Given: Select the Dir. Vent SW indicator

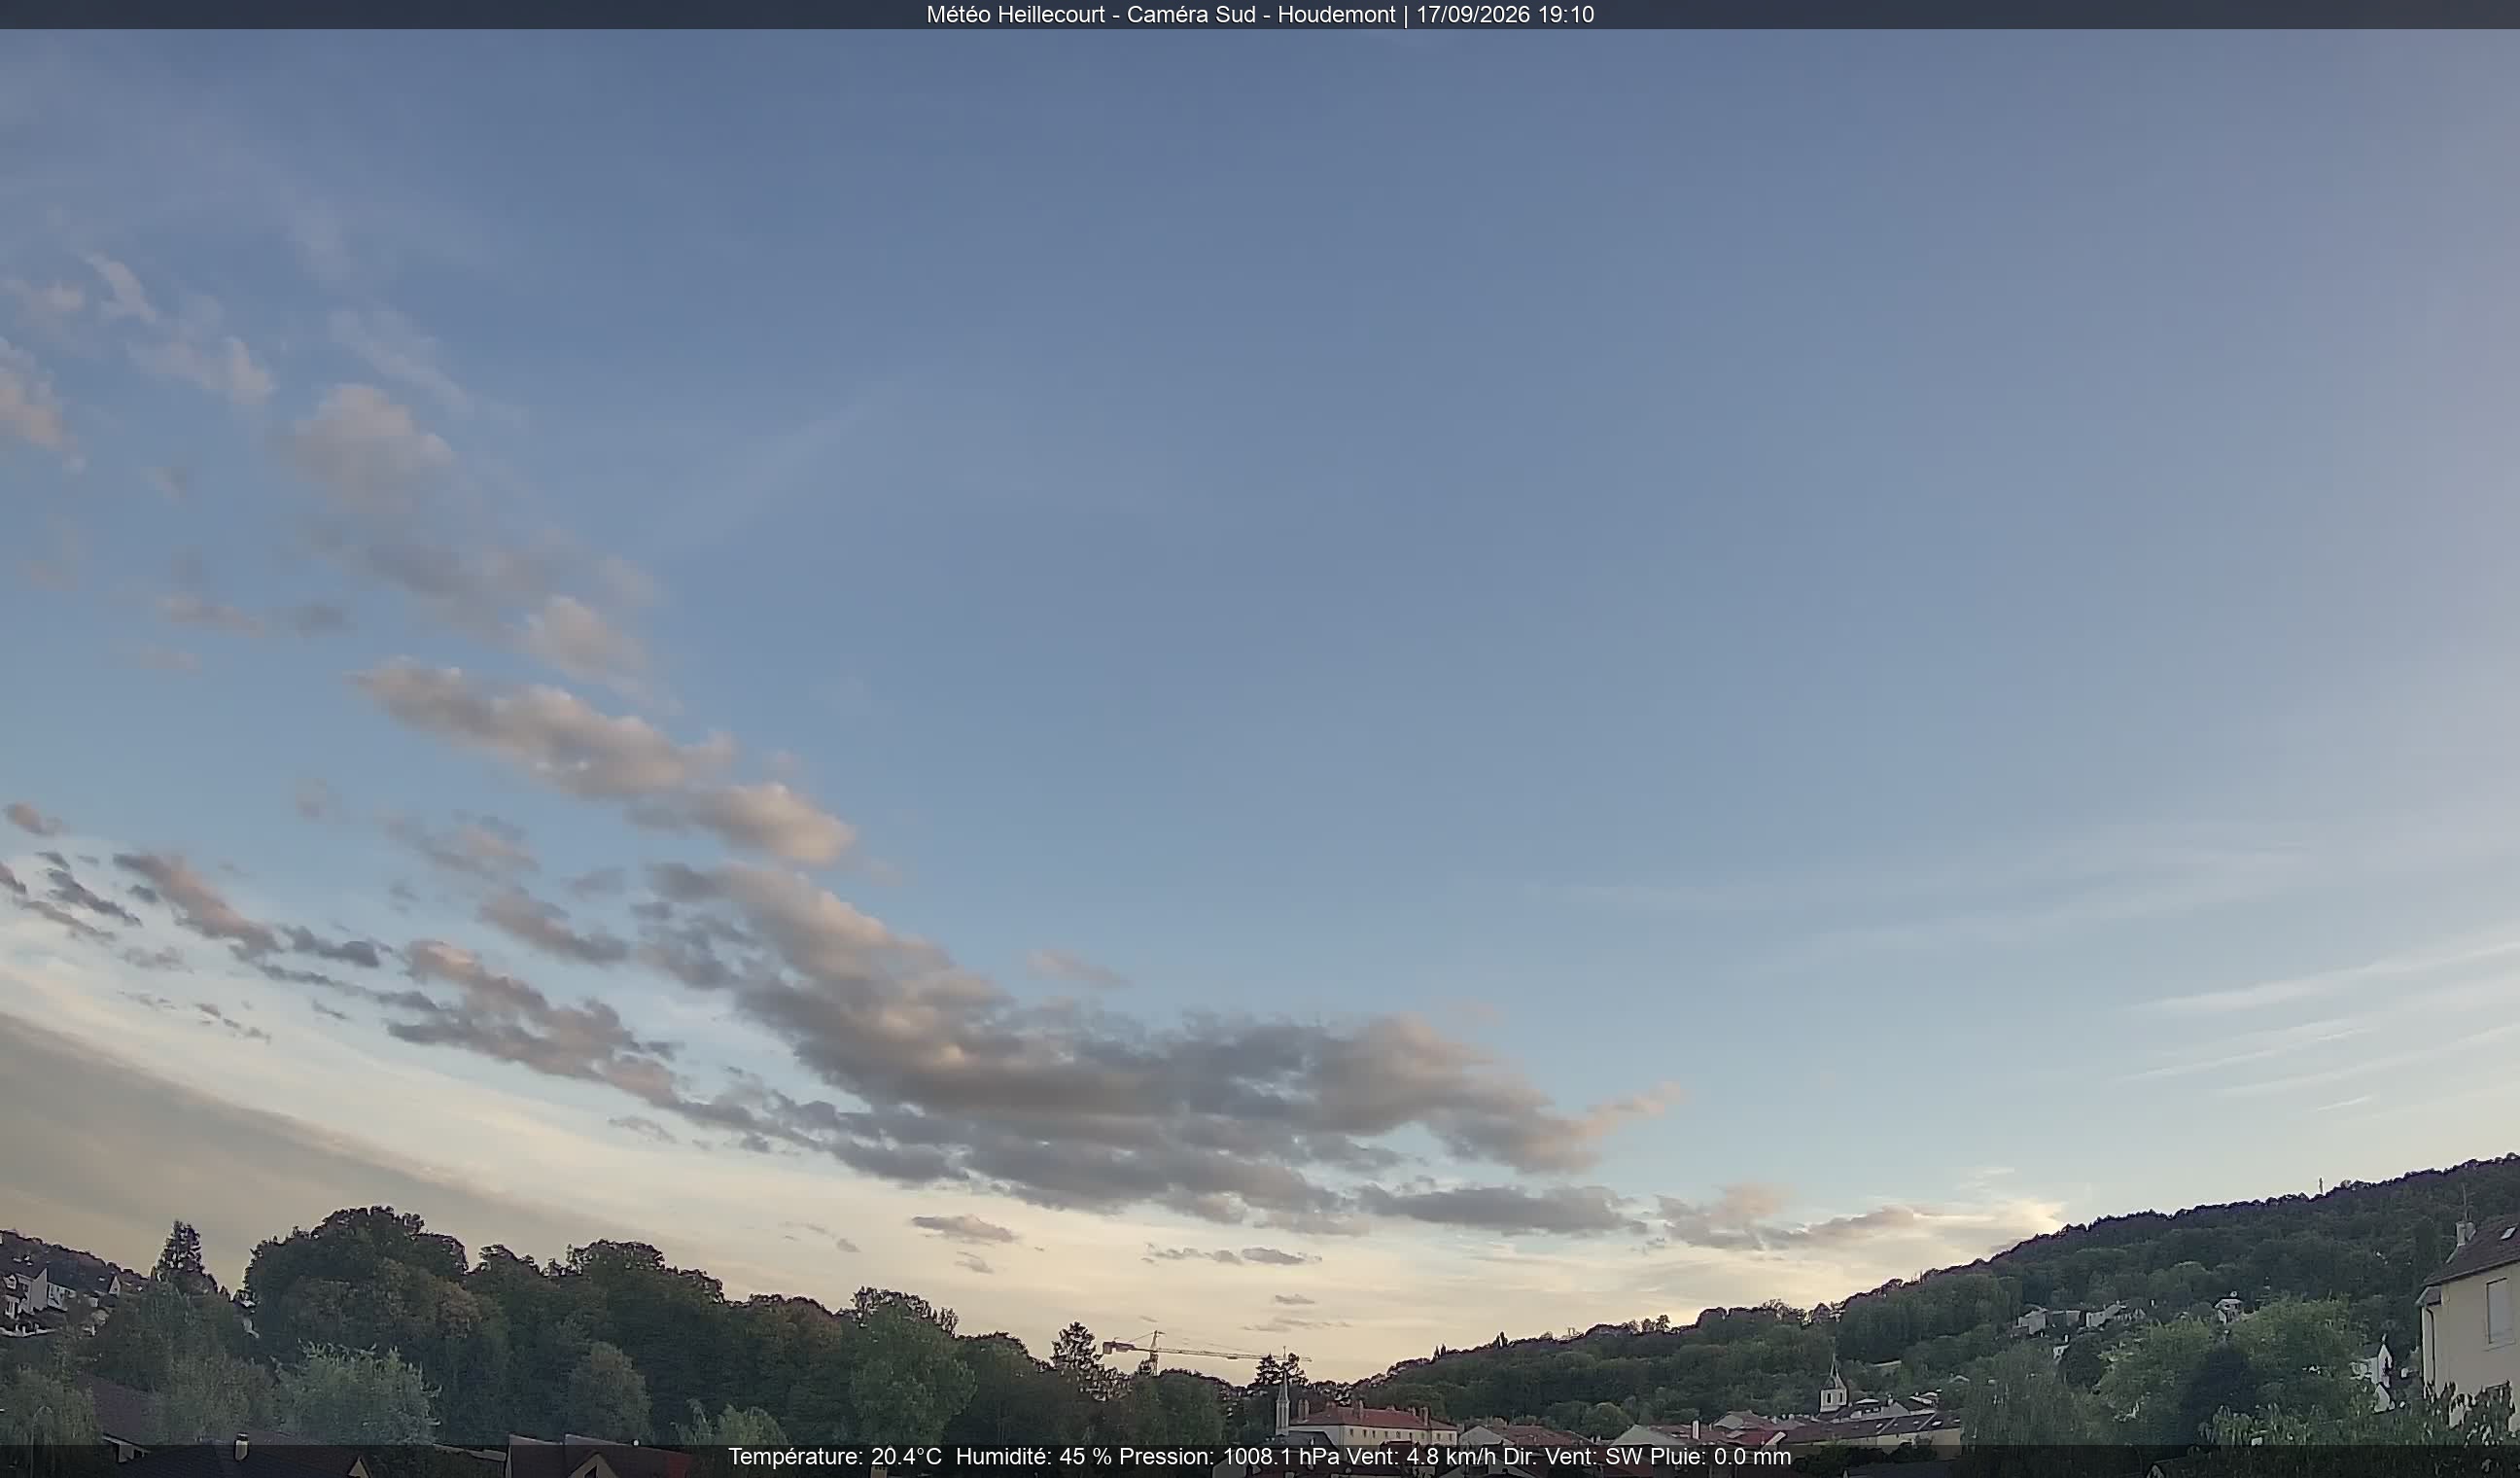Looking at the screenshot, I should pos(1572,1456).
